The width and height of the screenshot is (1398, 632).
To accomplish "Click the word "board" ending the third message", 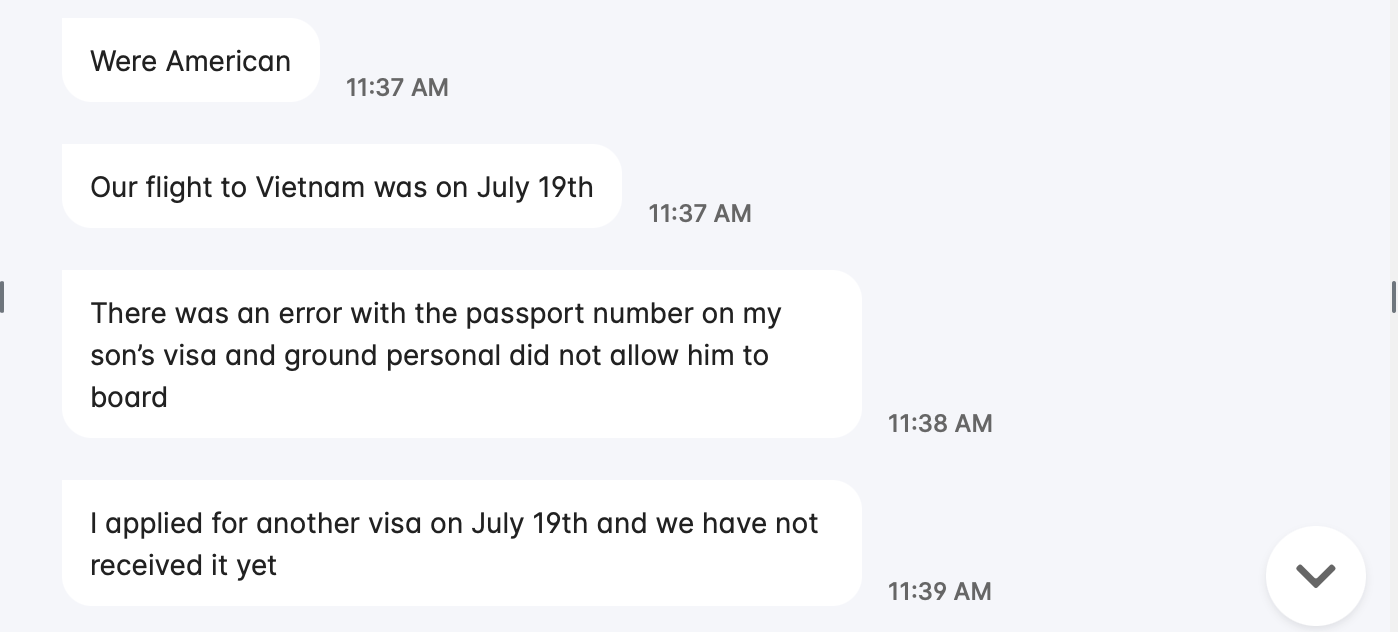I will (x=129, y=397).
